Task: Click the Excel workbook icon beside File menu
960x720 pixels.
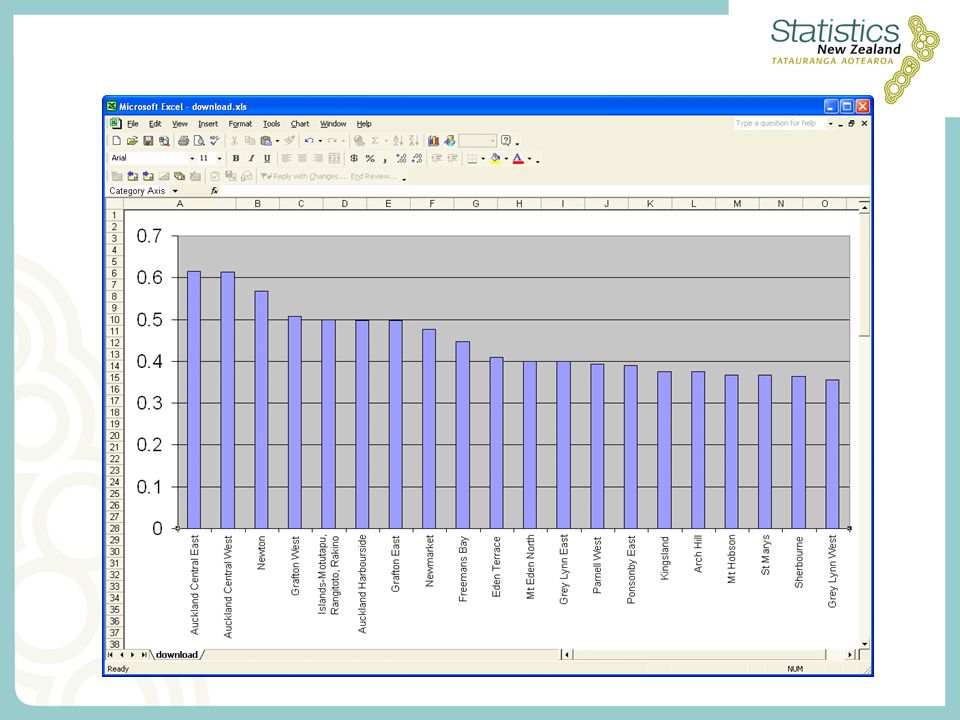Action: pos(116,124)
